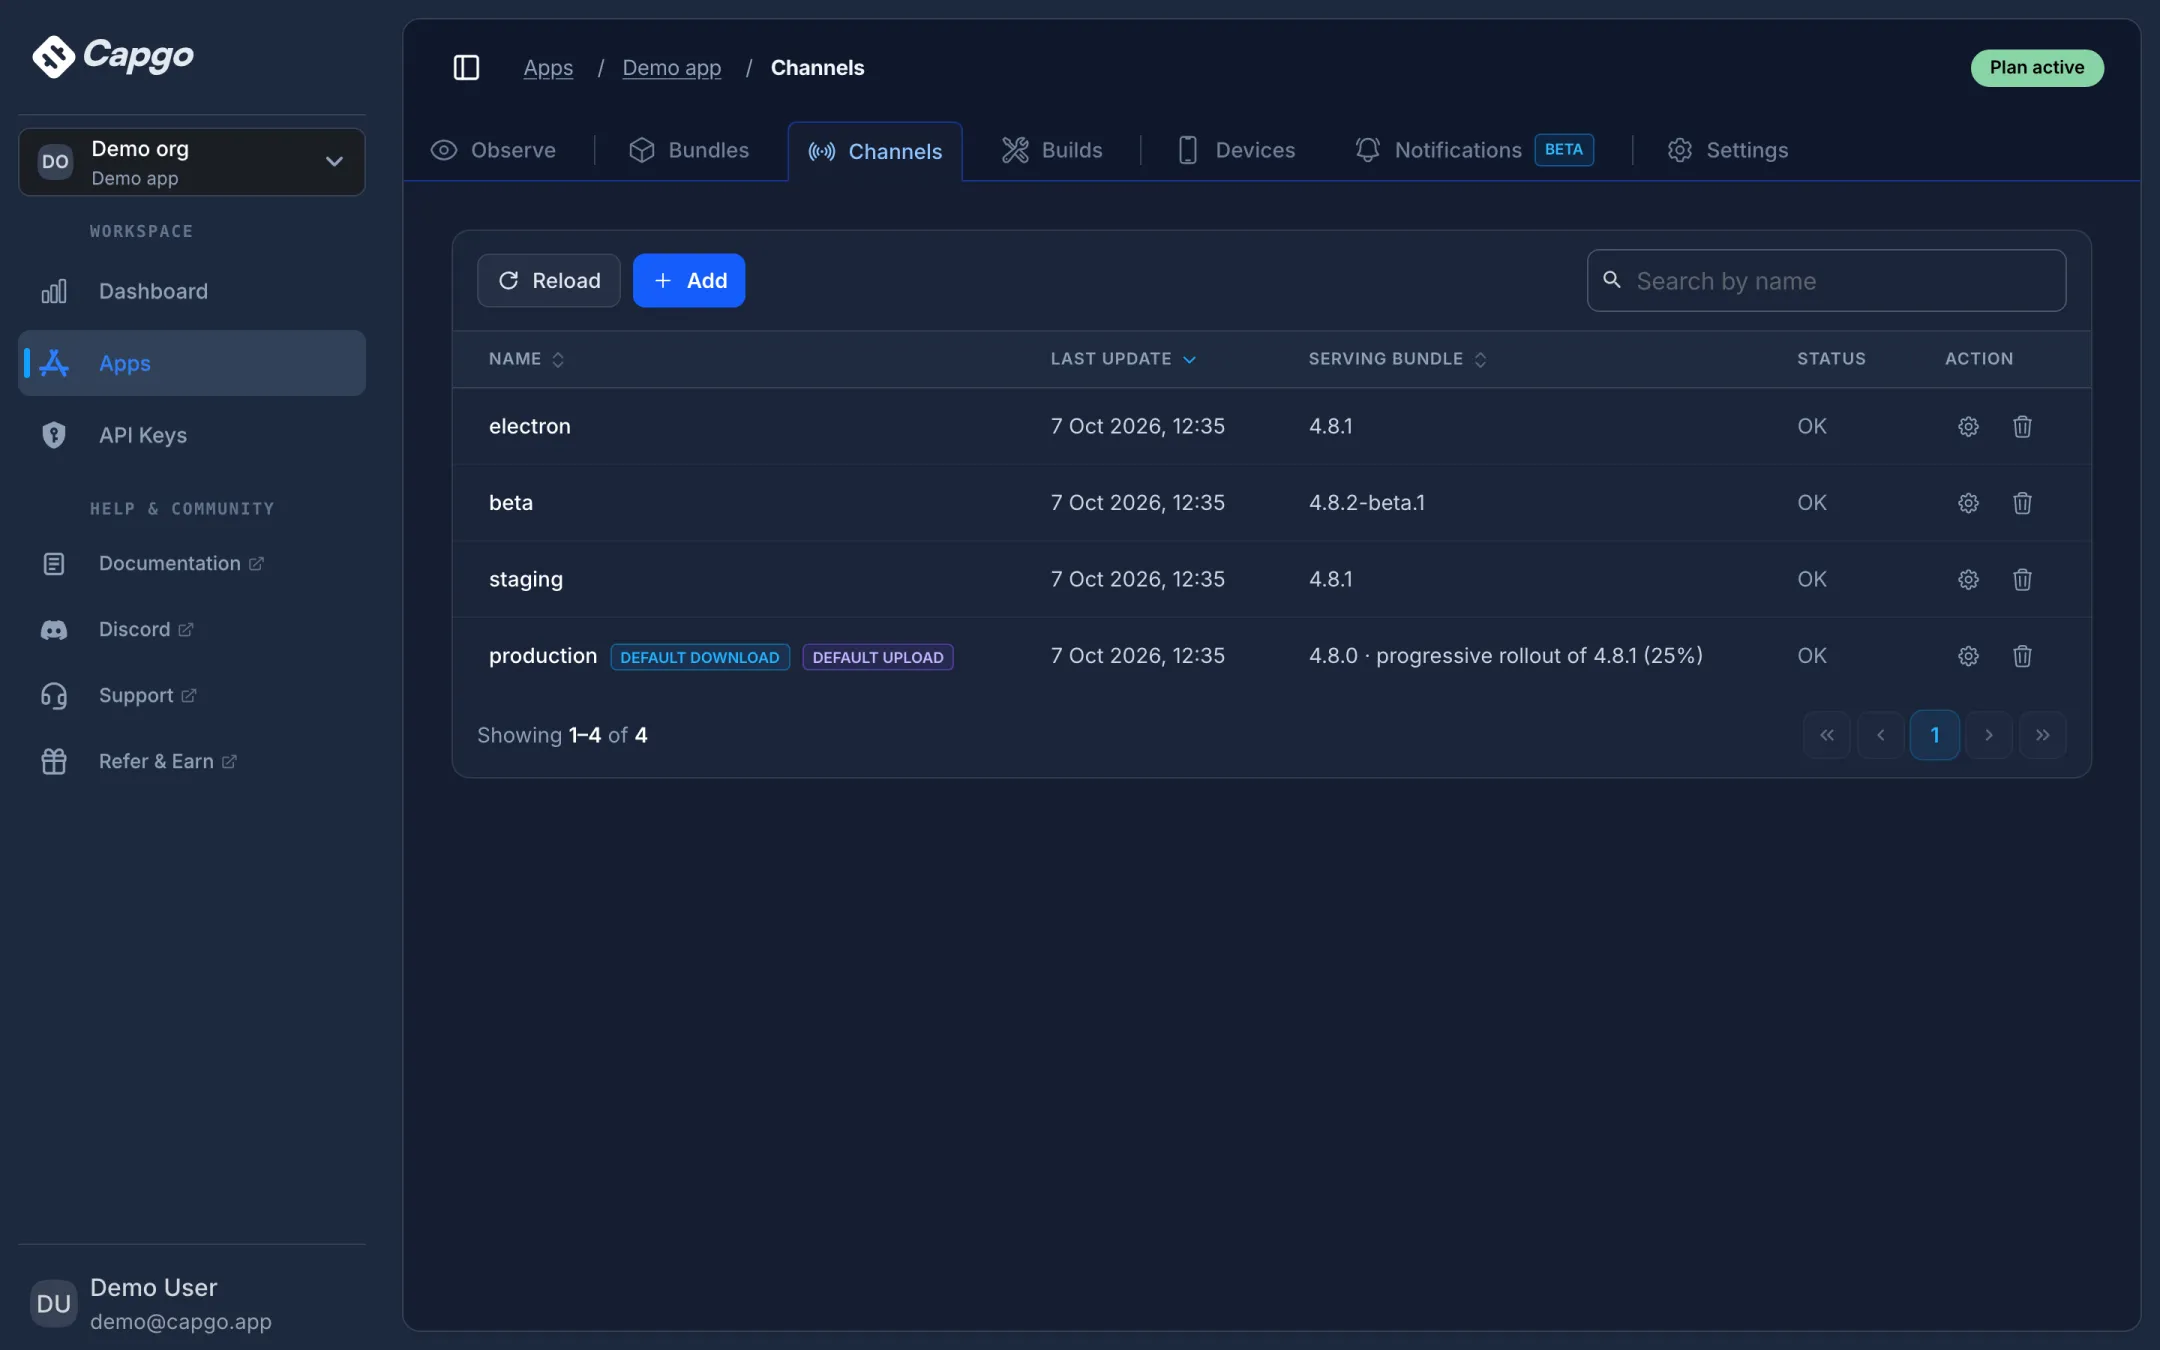Image resolution: width=2160 pixels, height=1350 pixels.
Task: Sort table by Serving Bundle column
Action: [x=1398, y=359]
